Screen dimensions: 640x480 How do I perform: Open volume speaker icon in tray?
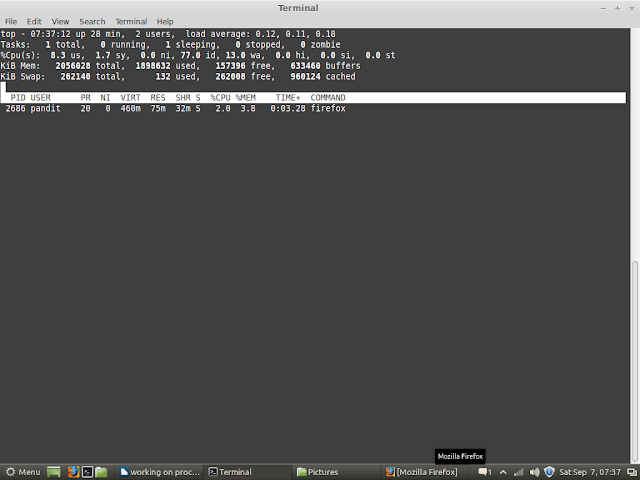[x=534, y=472]
